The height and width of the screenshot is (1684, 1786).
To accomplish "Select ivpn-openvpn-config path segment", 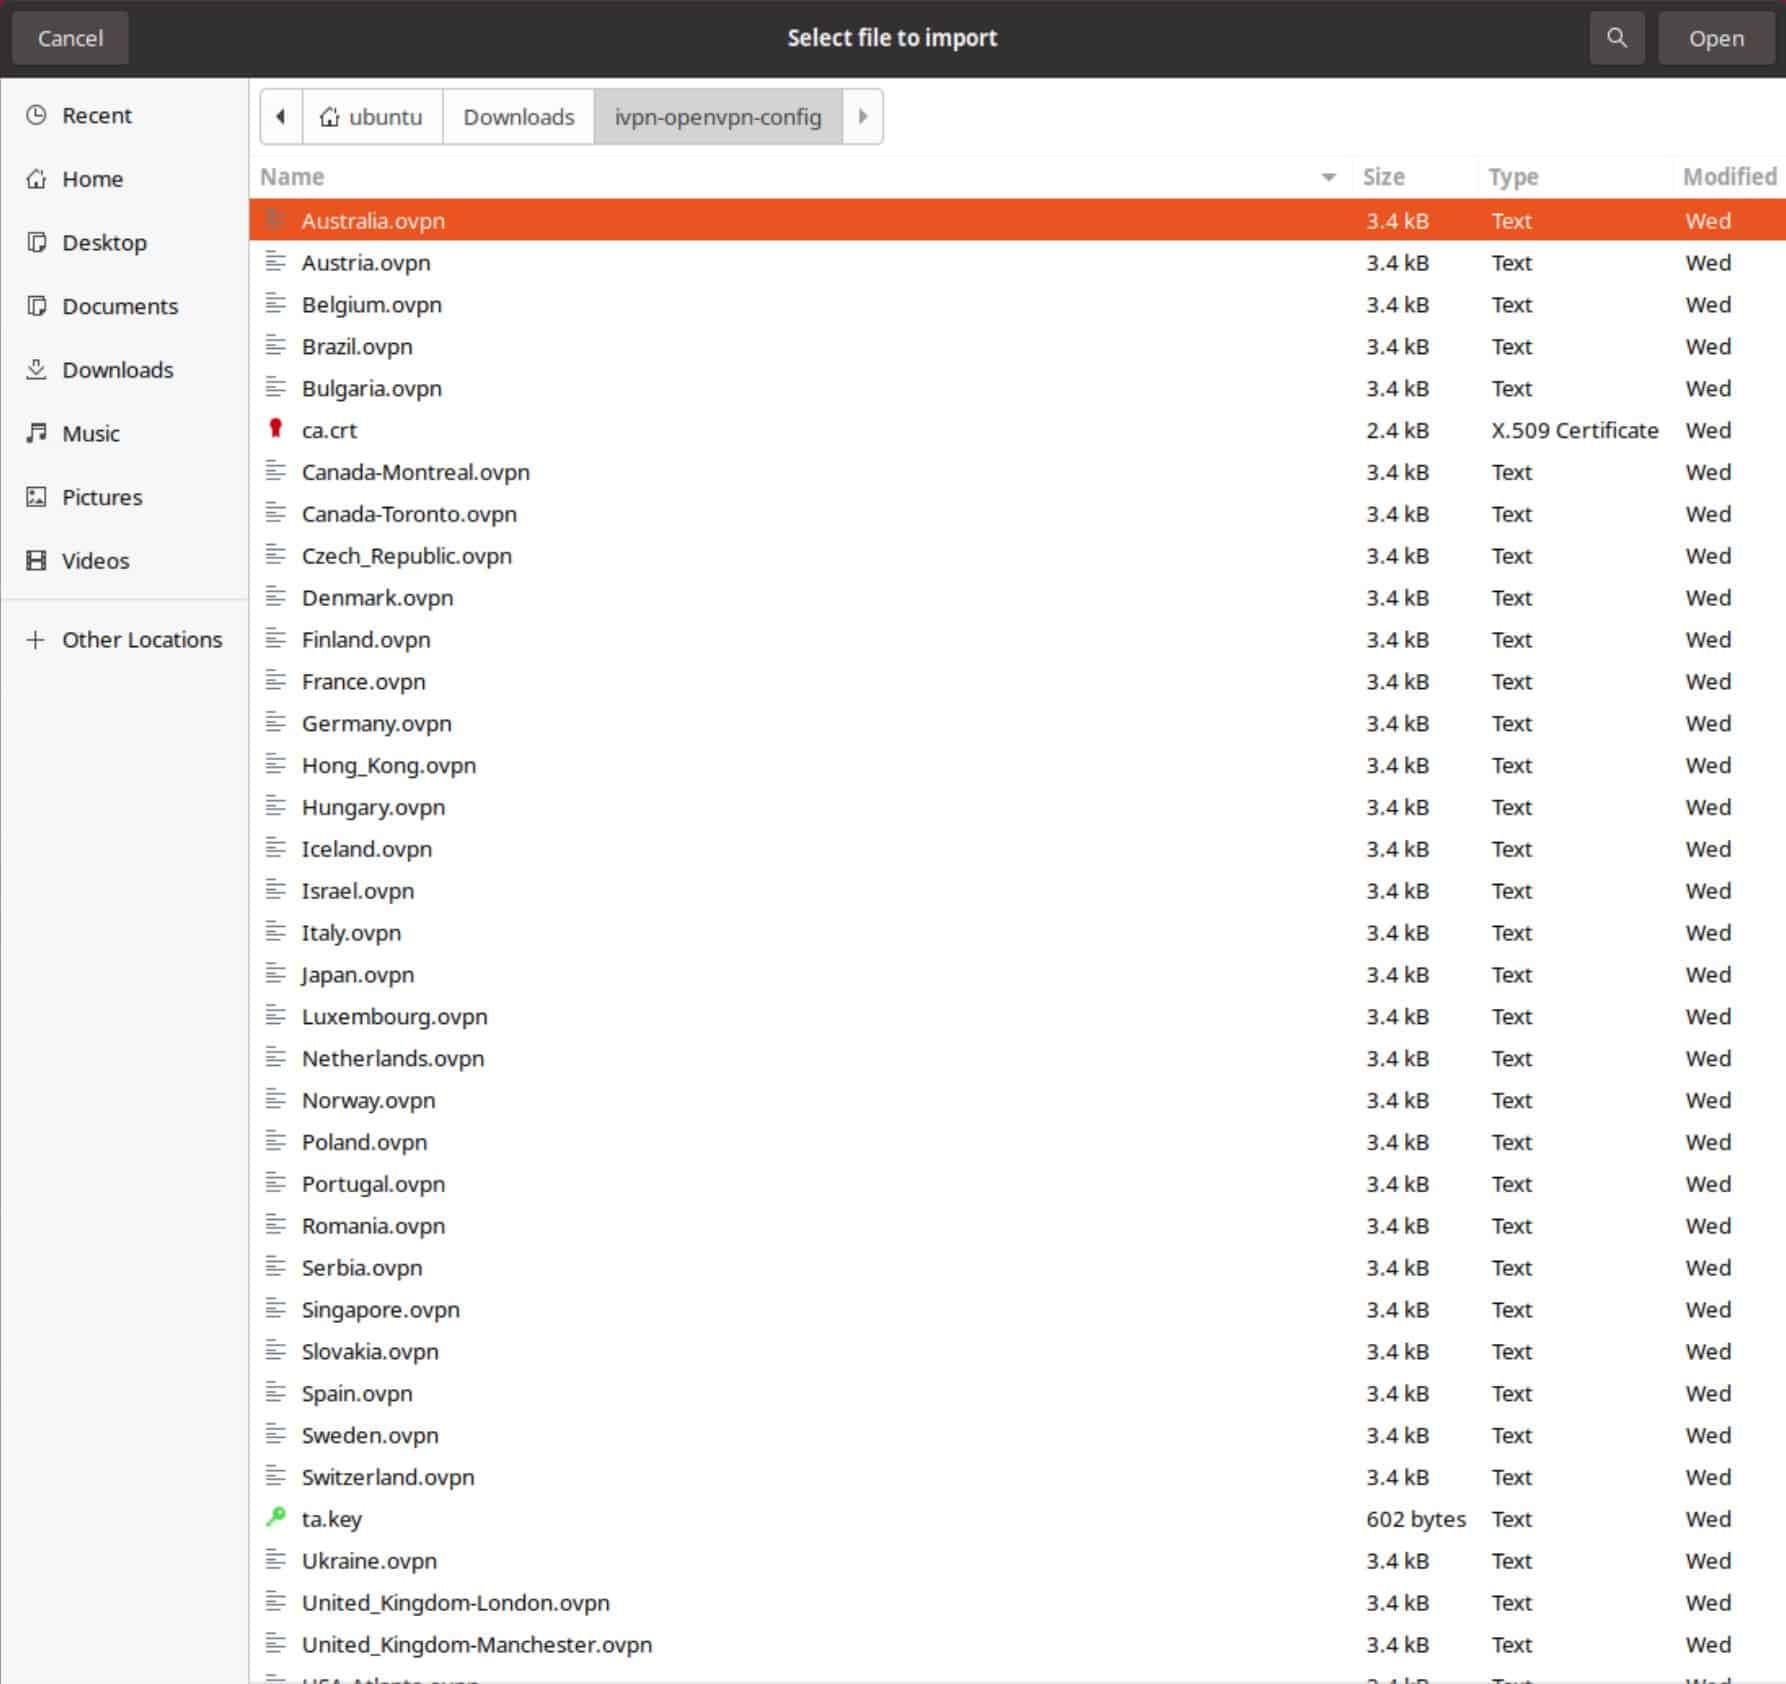I will tap(718, 117).
